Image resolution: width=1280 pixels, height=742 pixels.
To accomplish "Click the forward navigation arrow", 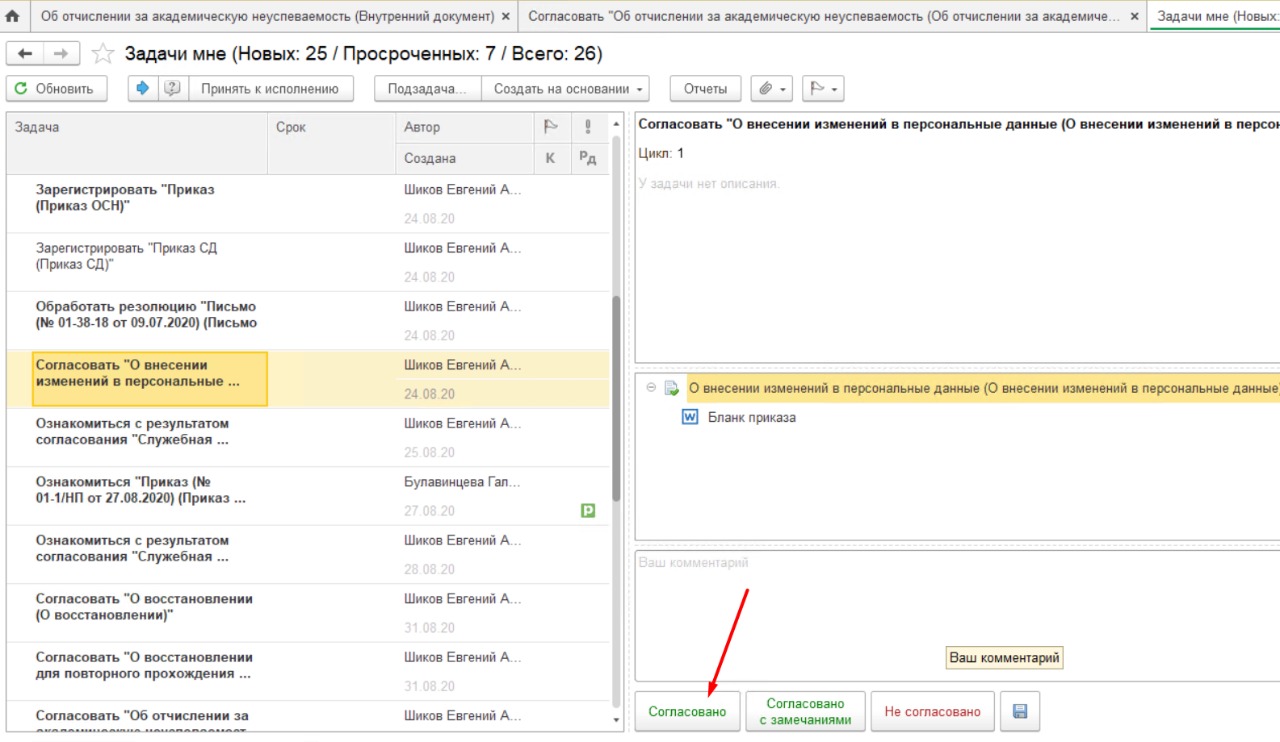I will pos(61,54).
